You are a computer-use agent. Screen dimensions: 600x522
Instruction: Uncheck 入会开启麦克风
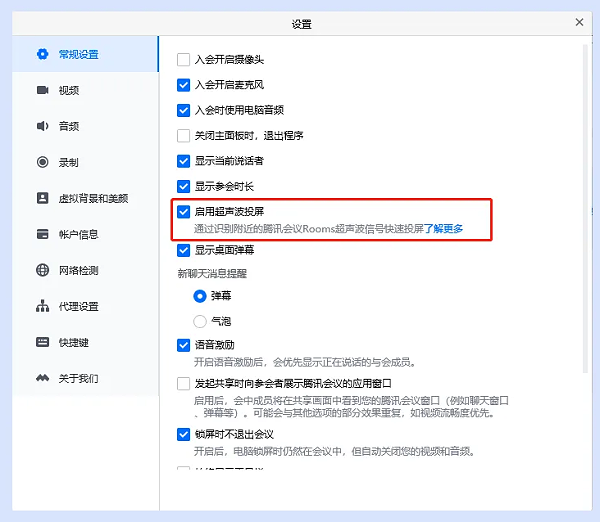point(184,85)
